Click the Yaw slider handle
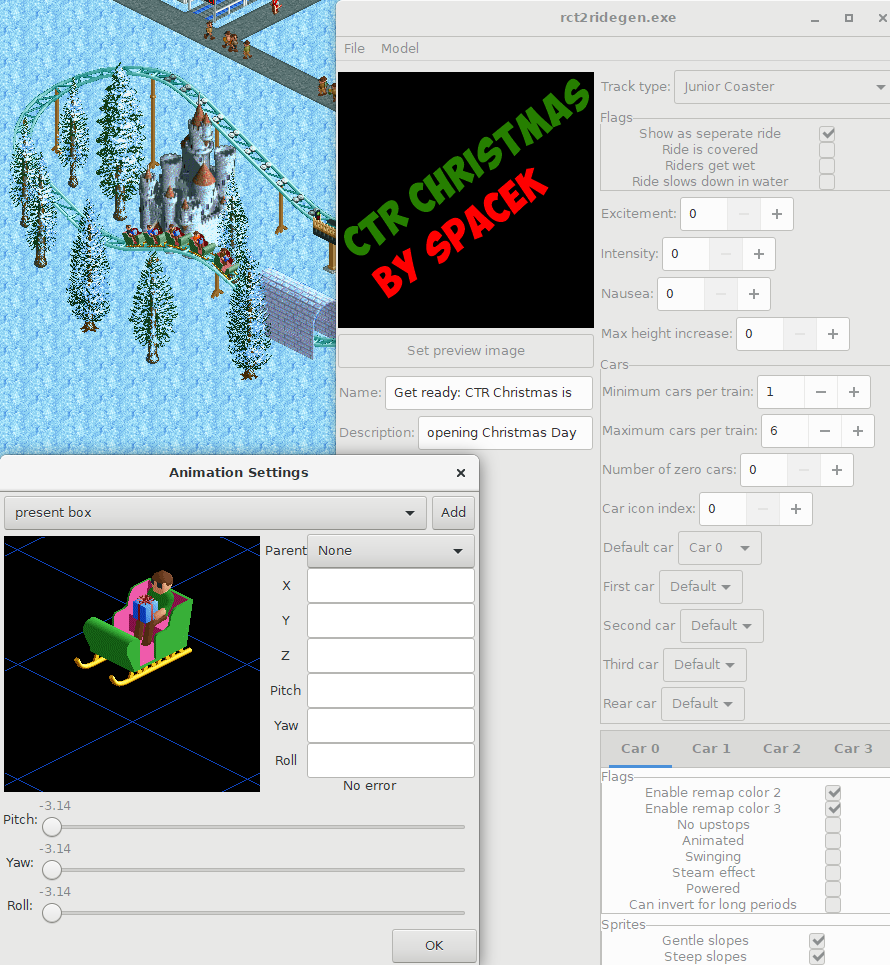 [x=52, y=870]
